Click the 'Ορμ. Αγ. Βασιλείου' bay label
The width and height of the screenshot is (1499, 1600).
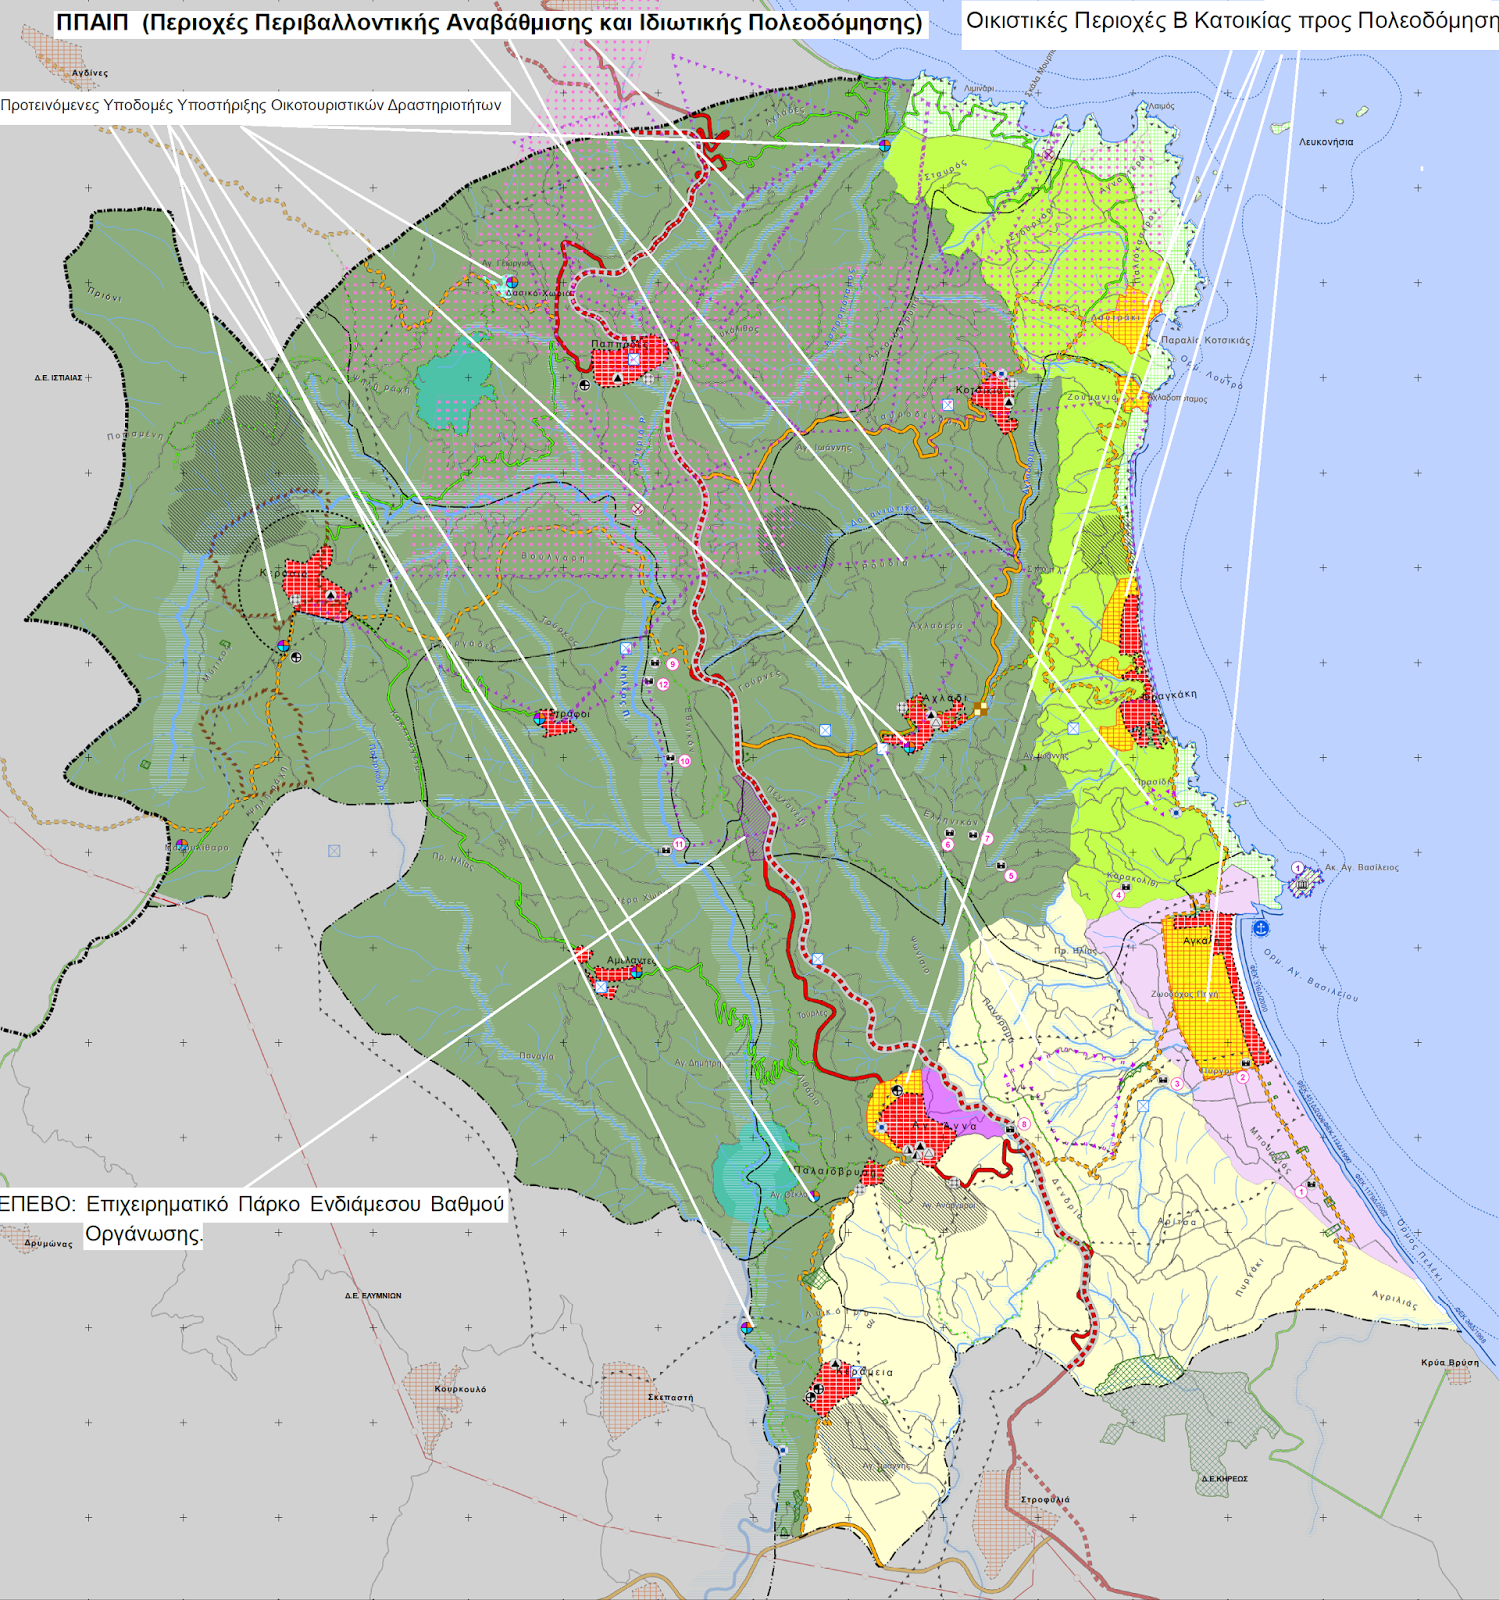[x=1311, y=975]
